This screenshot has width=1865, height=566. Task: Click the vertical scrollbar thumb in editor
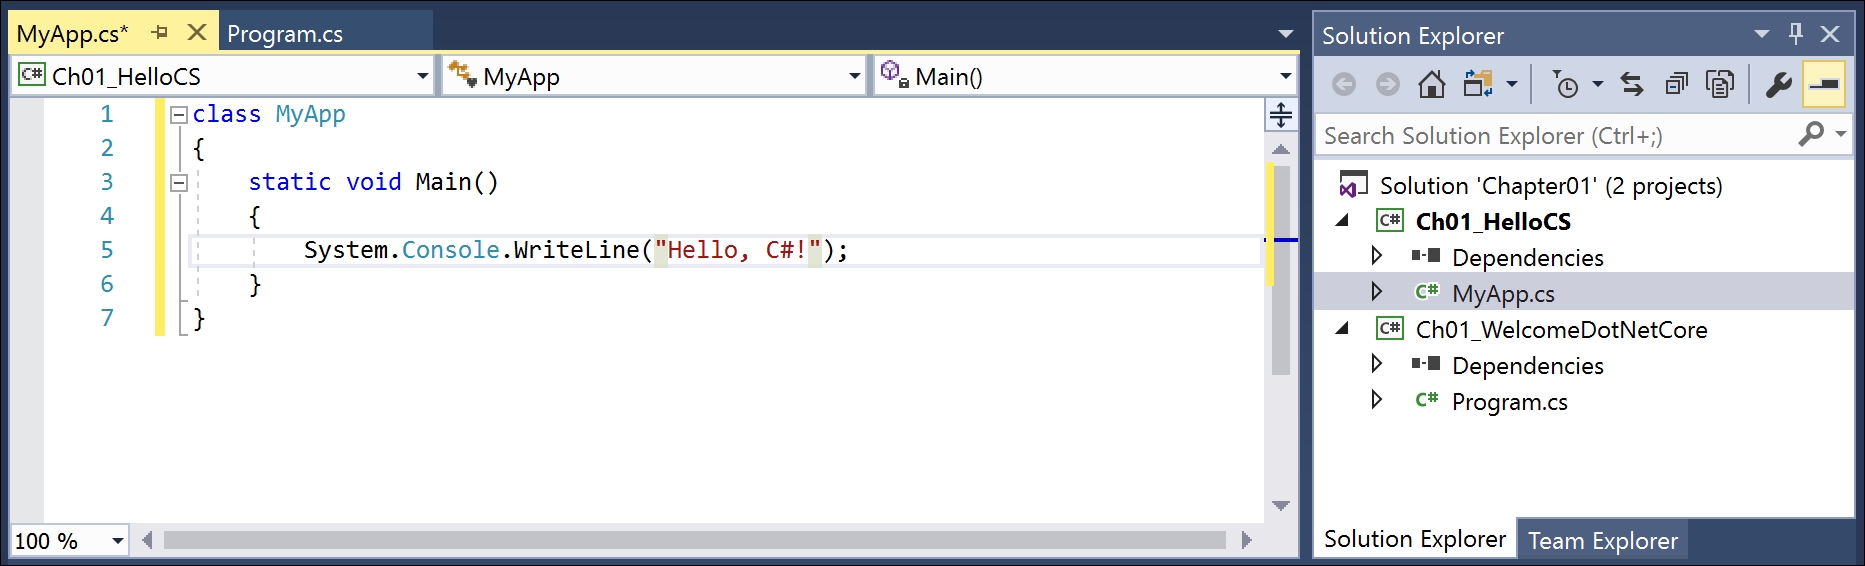tap(1281, 270)
